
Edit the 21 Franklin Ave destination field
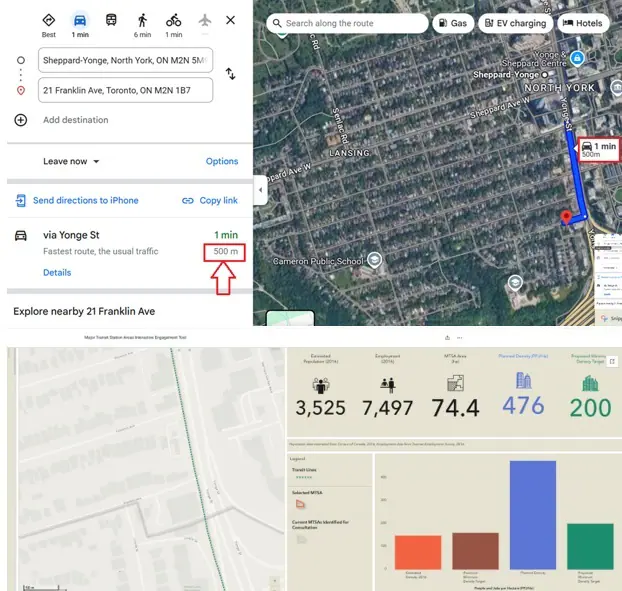(x=125, y=90)
